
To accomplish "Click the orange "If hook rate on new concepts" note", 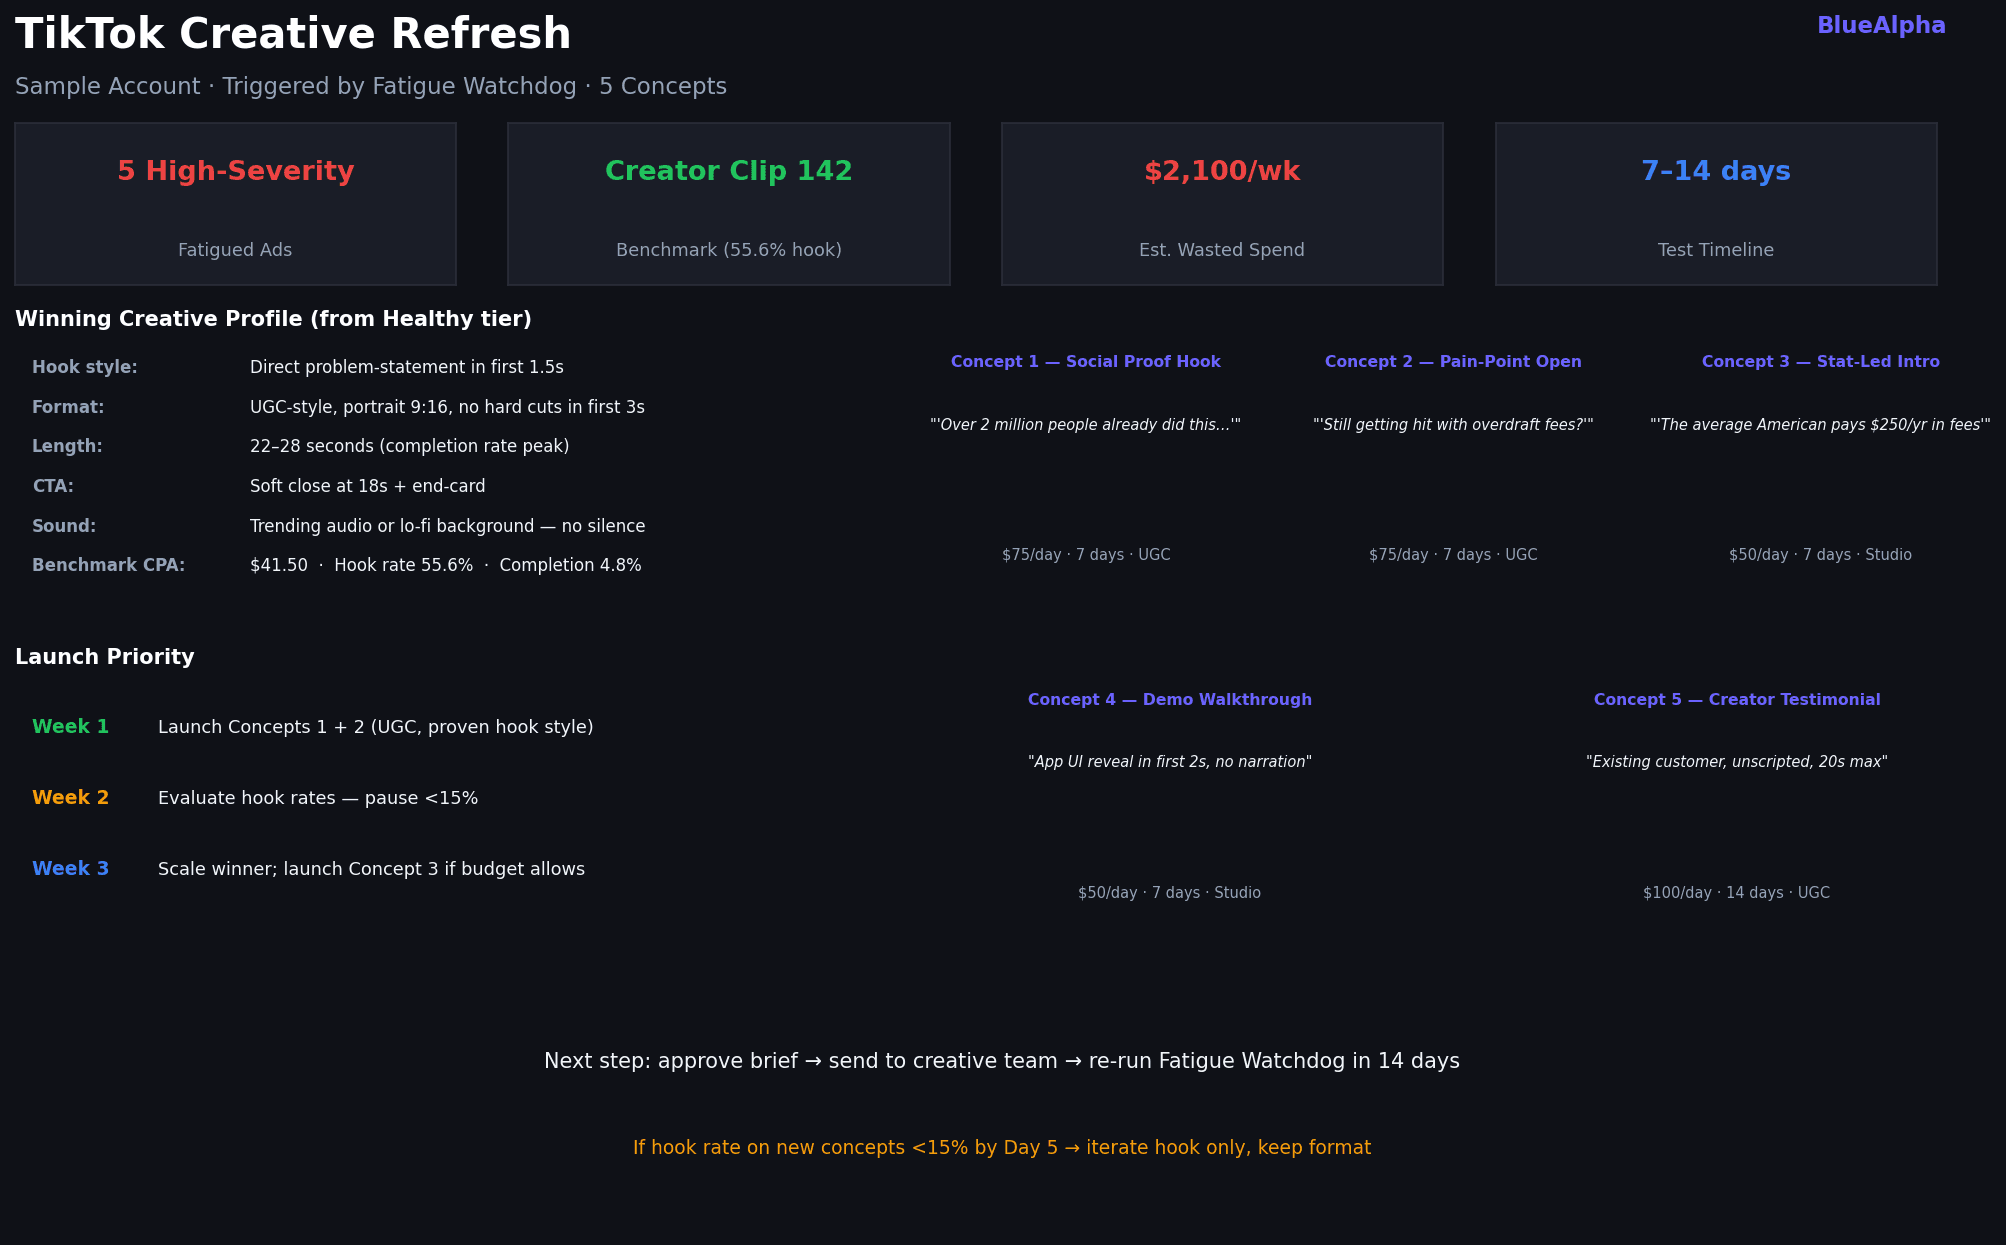I will (1002, 1148).
